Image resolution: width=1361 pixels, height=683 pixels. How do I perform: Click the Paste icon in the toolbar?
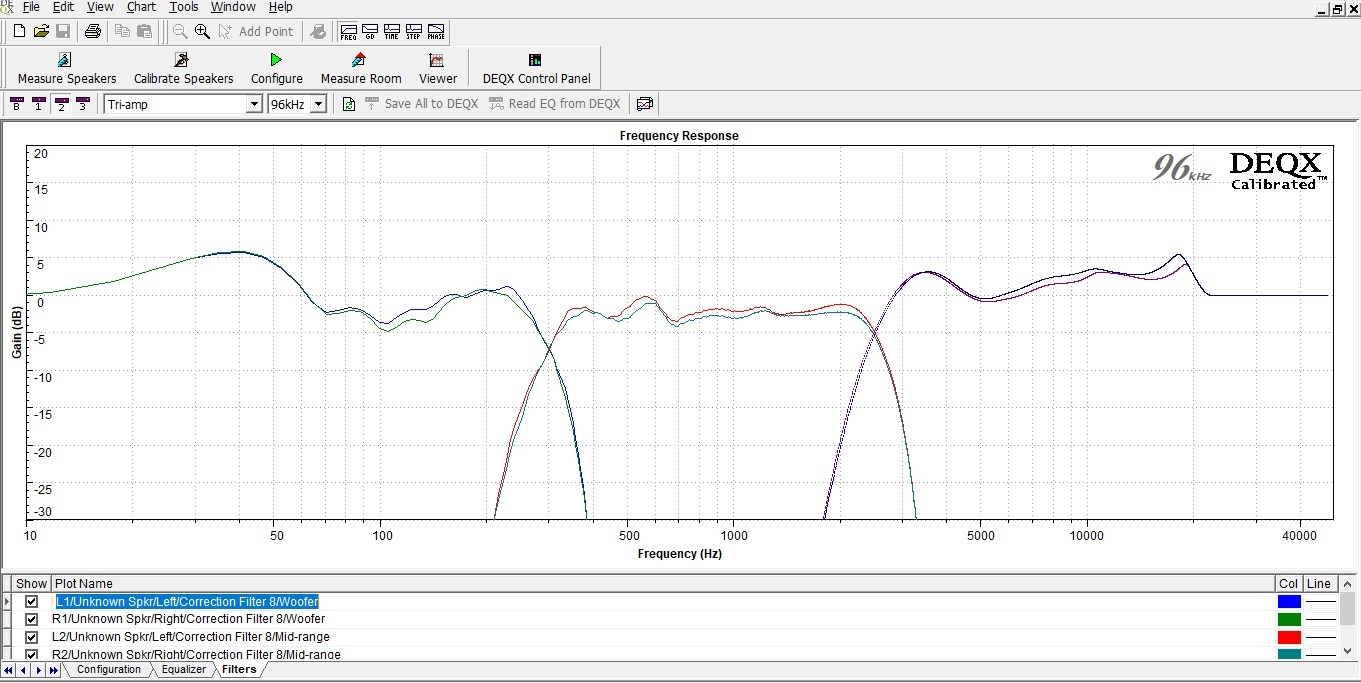[x=144, y=31]
